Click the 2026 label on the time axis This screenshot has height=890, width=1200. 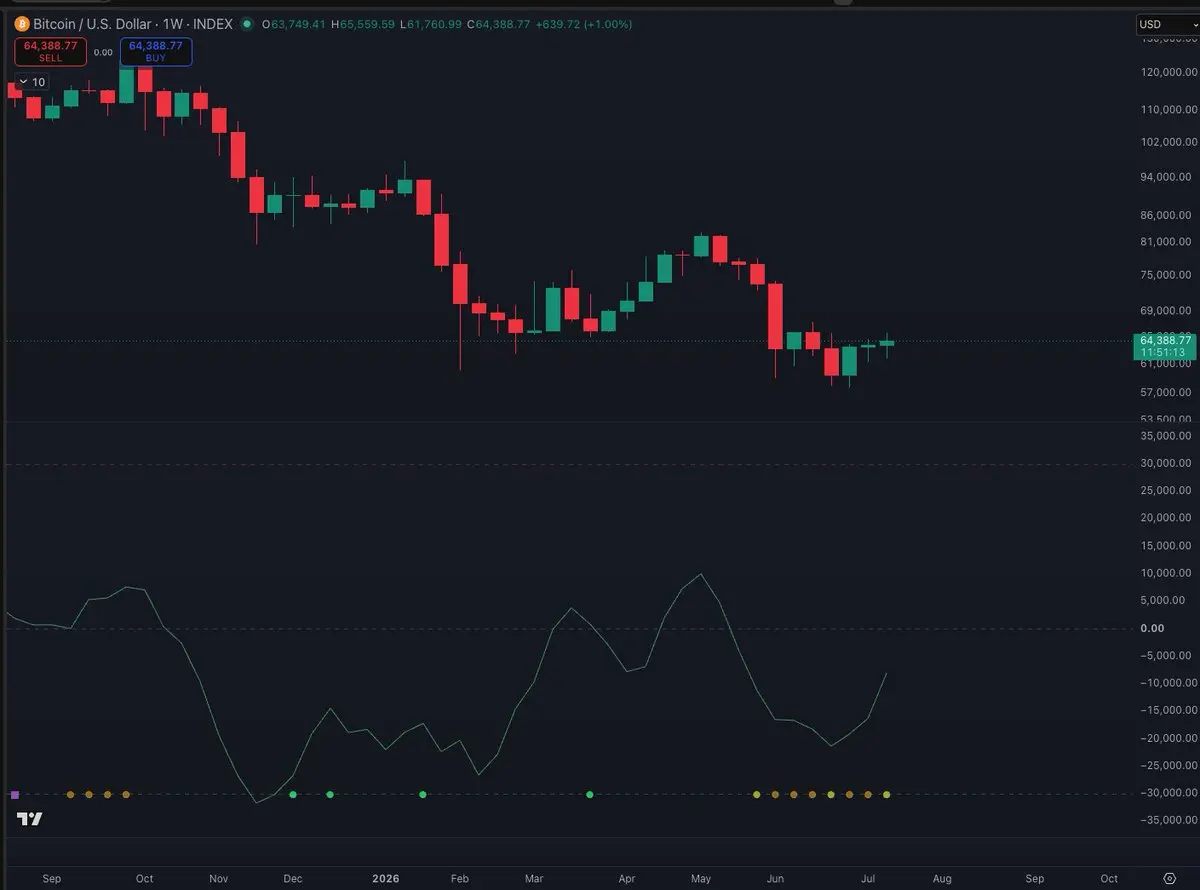click(385, 879)
